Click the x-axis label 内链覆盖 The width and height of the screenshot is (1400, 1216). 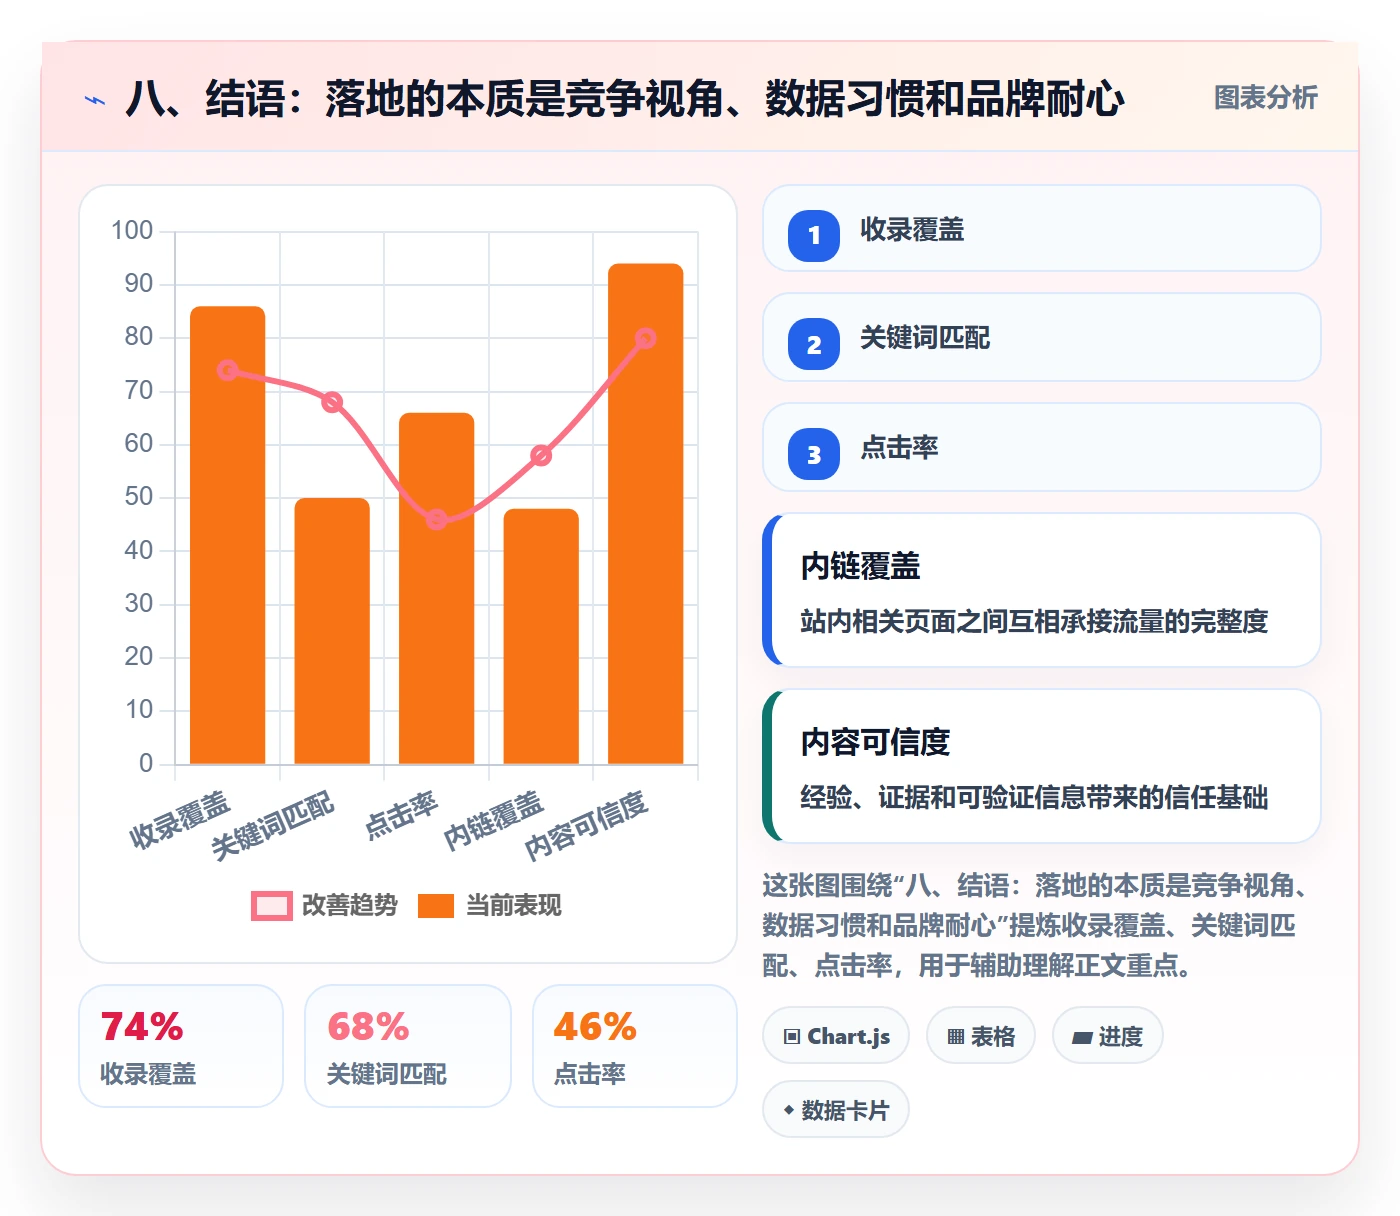point(494,821)
